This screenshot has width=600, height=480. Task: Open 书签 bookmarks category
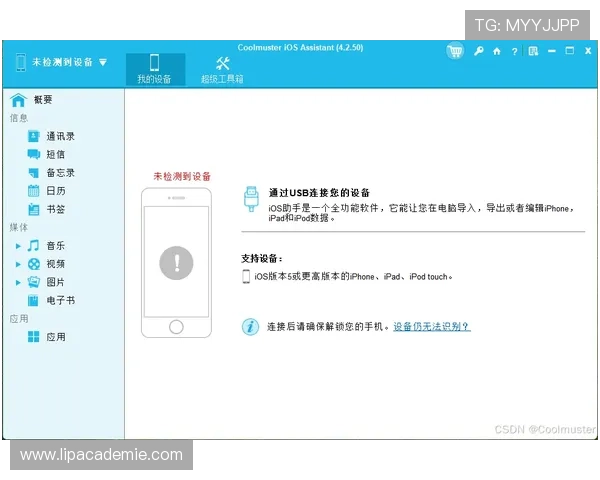coord(56,209)
